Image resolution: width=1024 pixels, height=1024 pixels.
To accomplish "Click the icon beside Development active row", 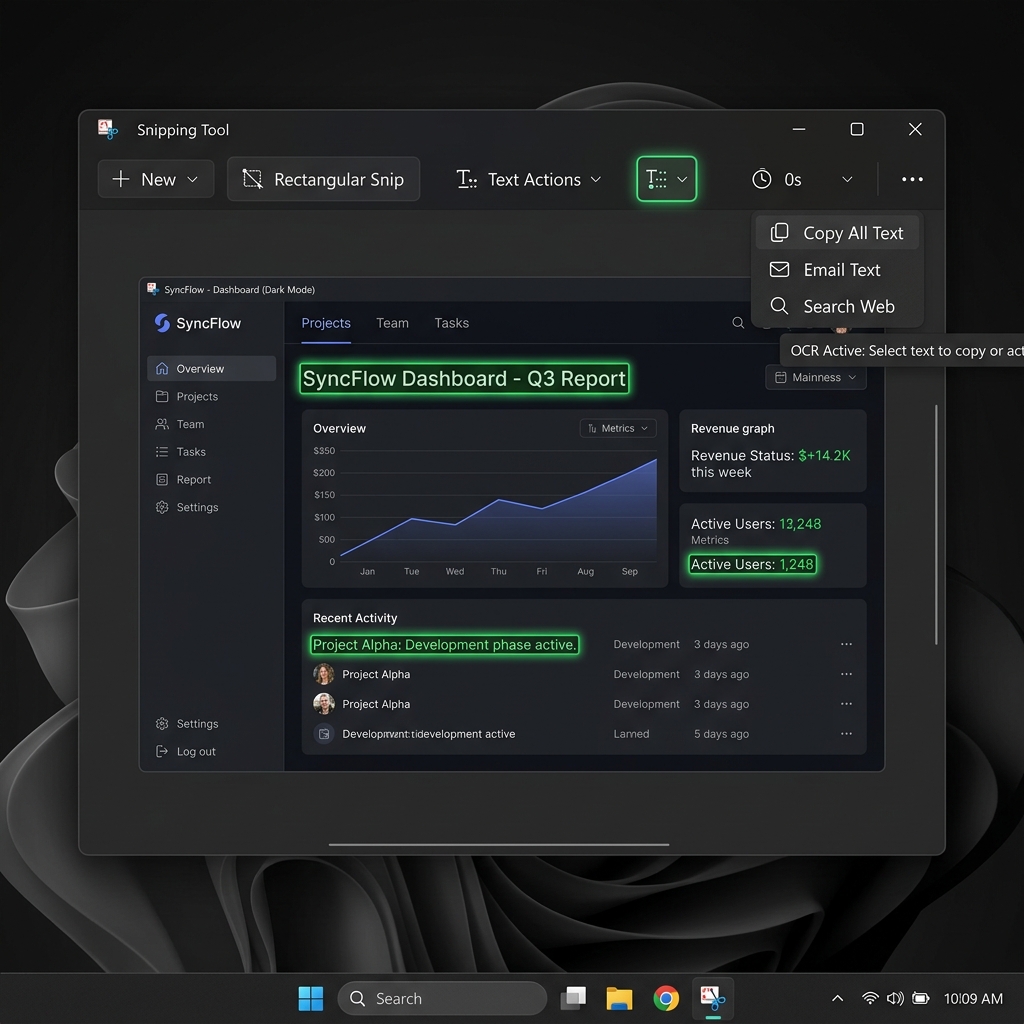I will point(324,734).
